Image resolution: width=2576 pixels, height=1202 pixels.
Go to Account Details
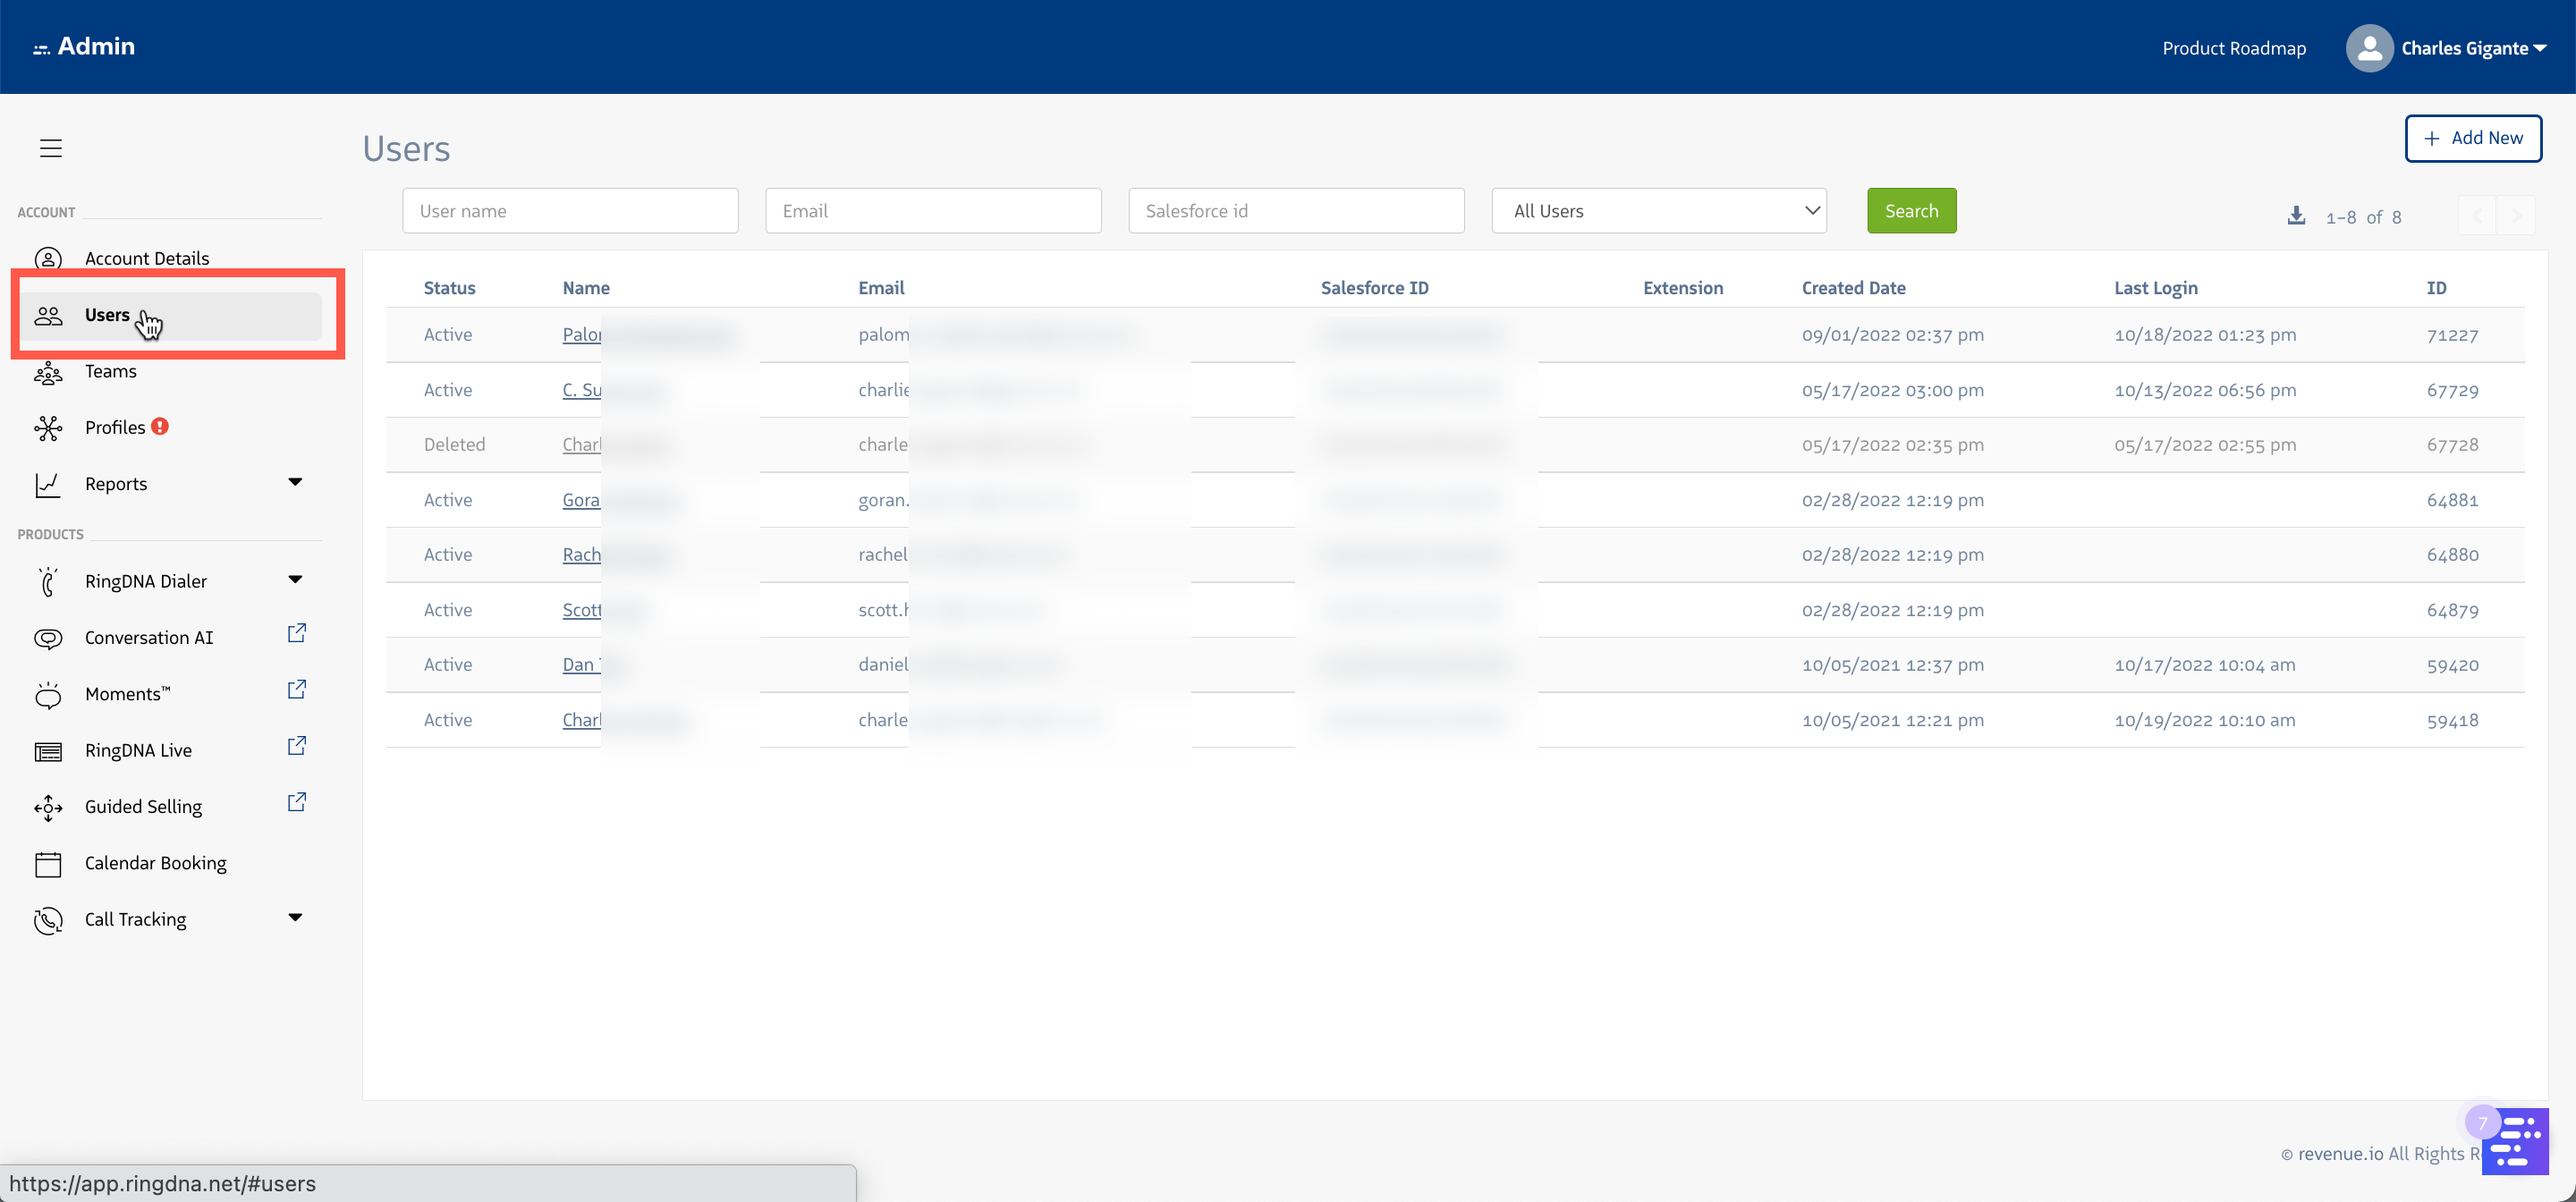146,258
